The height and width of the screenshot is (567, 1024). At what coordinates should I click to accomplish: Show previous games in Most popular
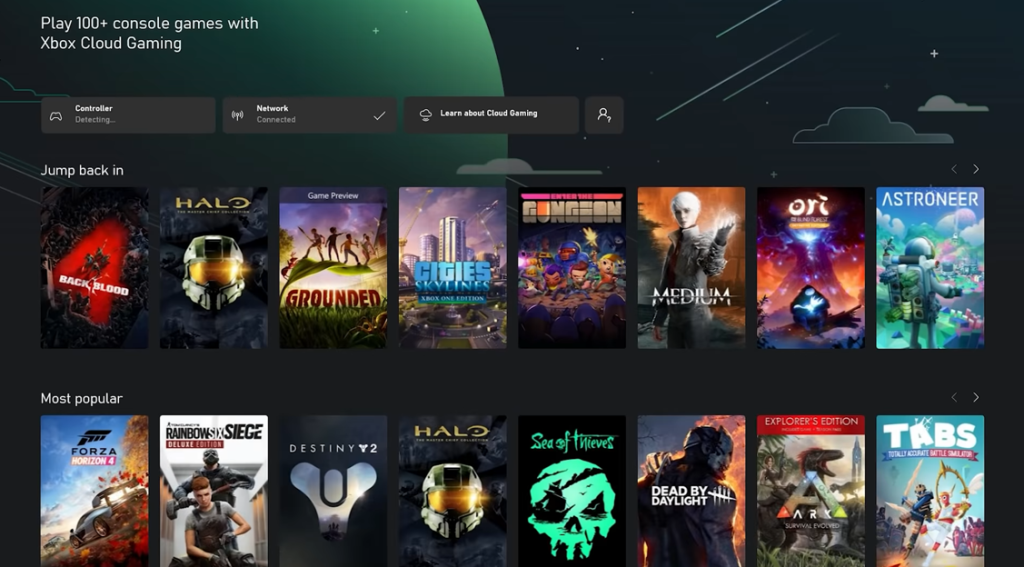[x=954, y=397]
